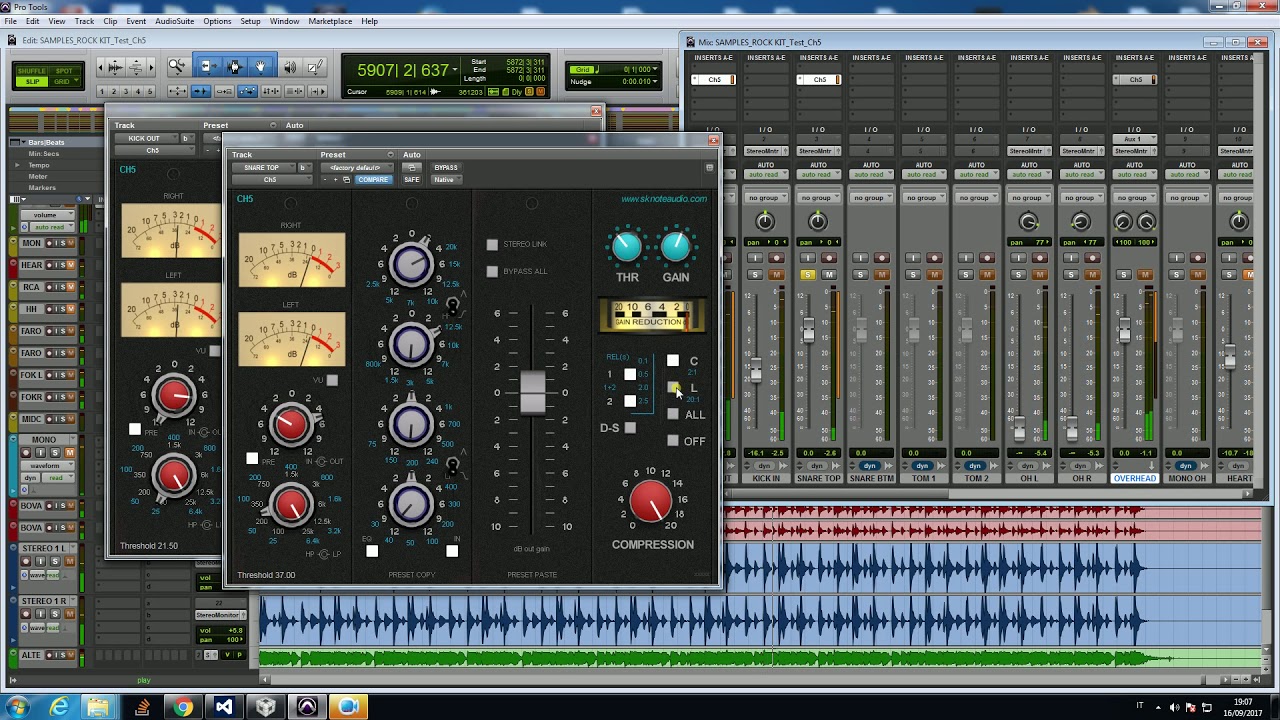
Task: Open the sknoteaudio.com website link
Action: click(x=664, y=199)
